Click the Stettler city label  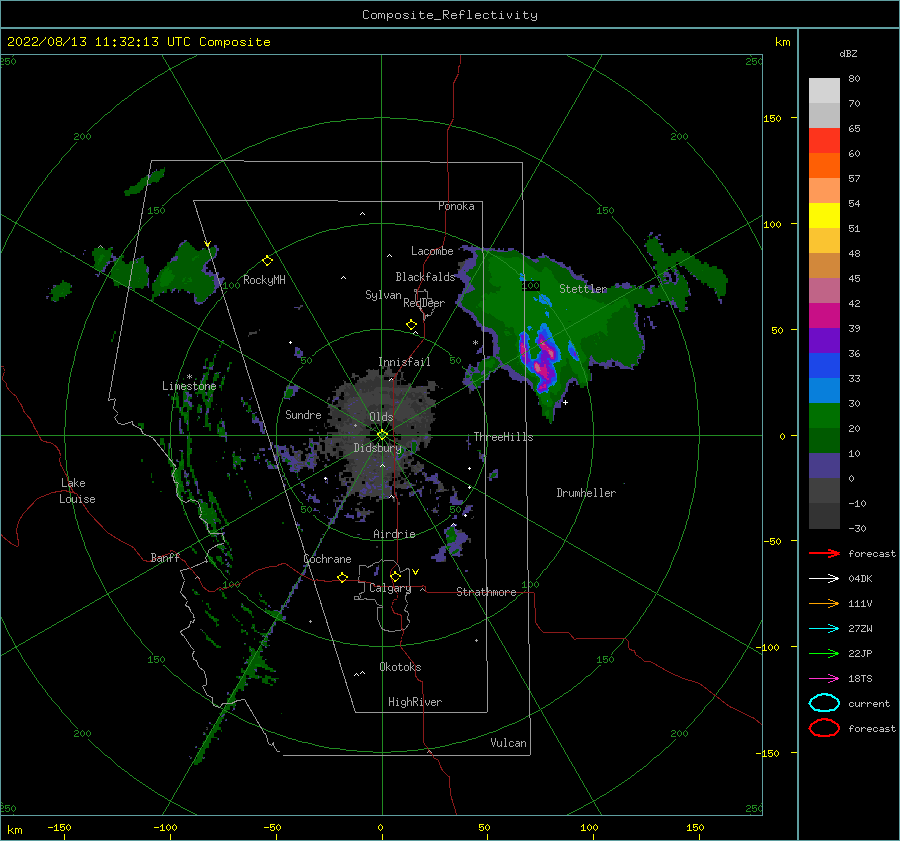coord(583,289)
